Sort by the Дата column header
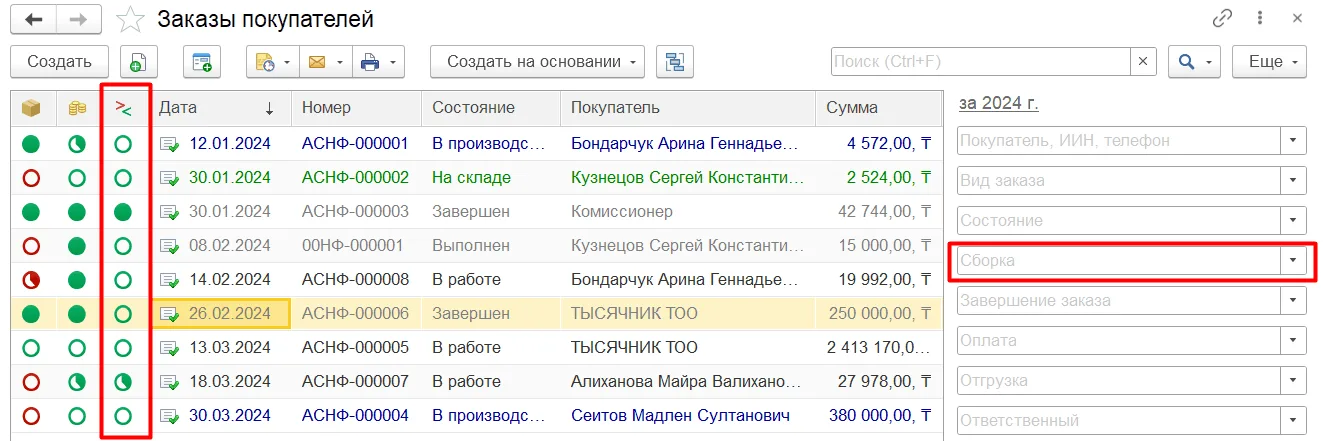 click(x=221, y=108)
